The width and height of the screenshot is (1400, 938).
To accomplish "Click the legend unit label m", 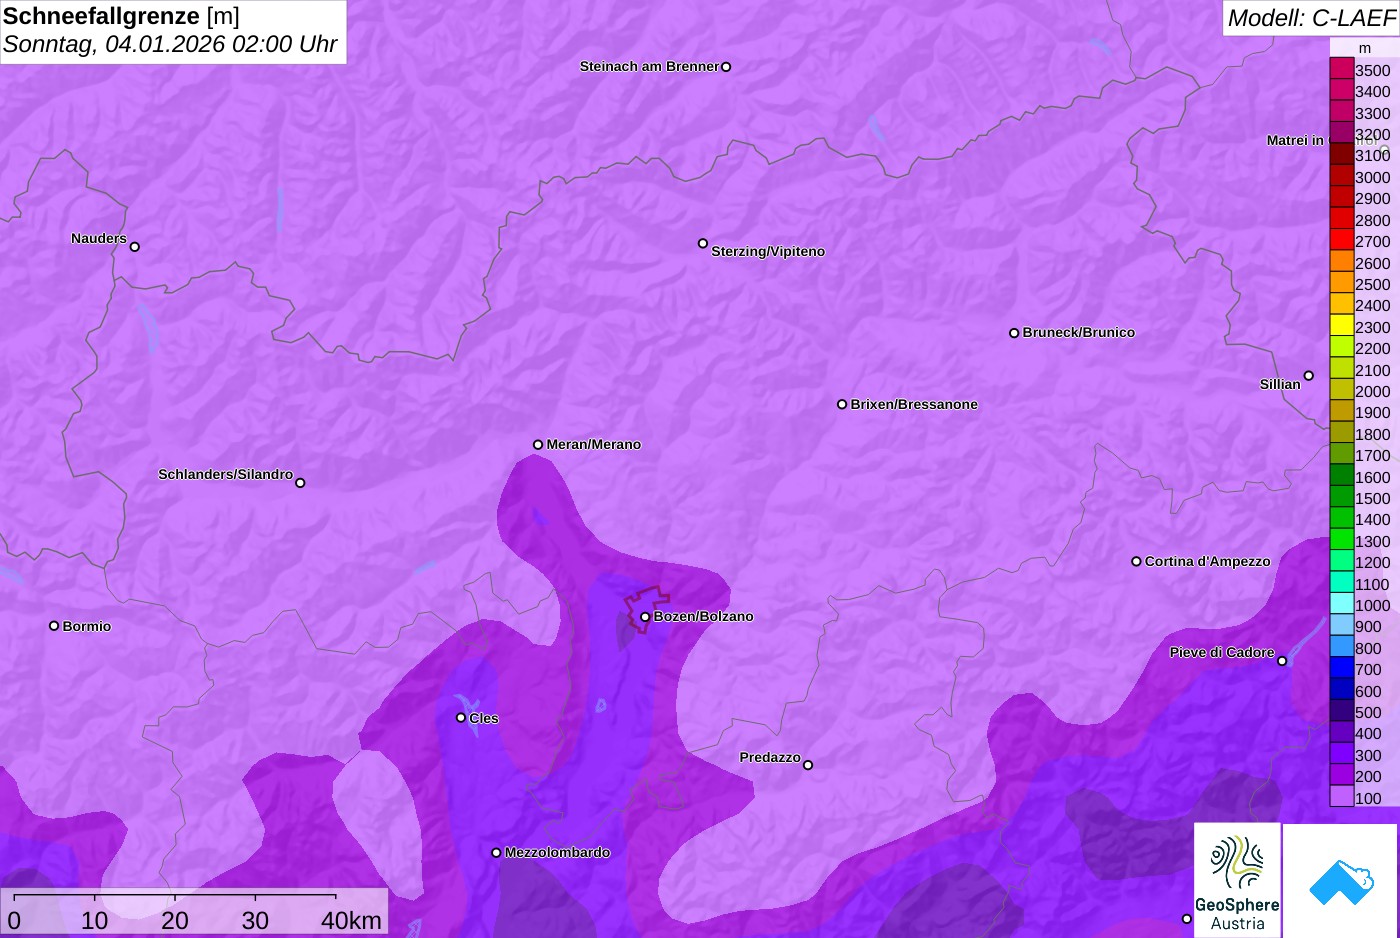I will (1365, 48).
